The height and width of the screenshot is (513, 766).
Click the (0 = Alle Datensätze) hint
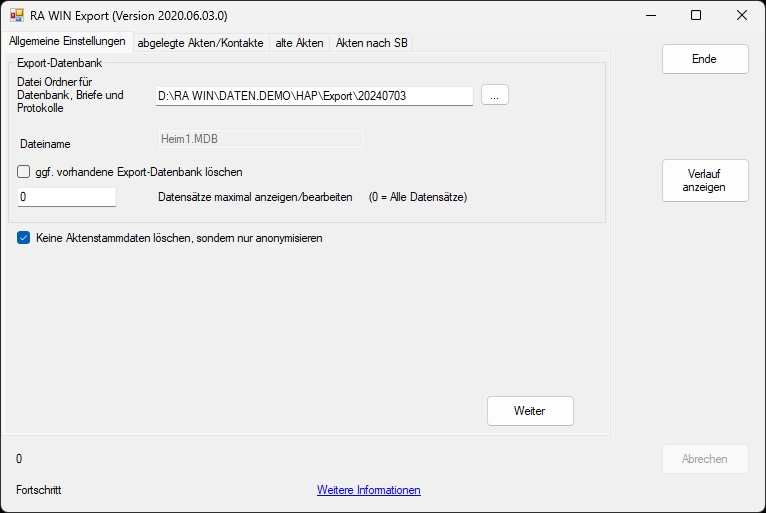[418, 197]
